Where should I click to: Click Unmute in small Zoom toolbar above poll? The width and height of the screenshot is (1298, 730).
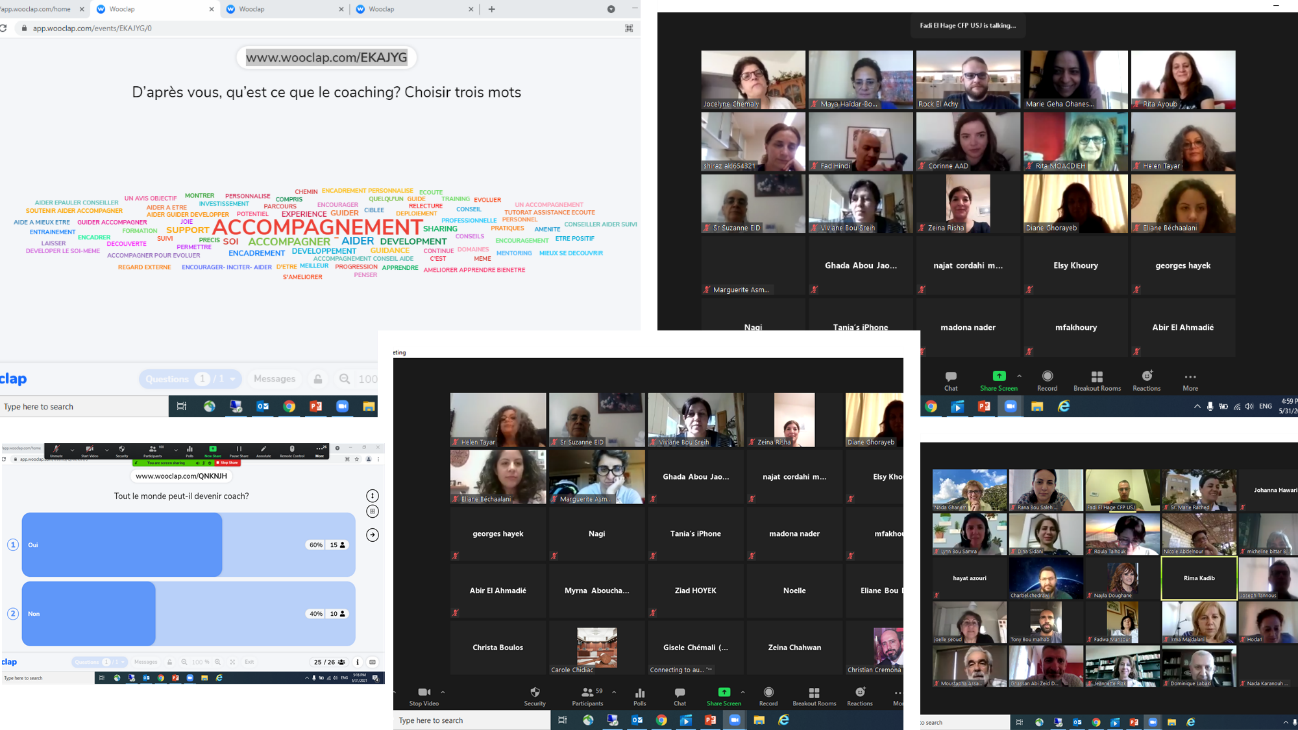pyautogui.click(x=56, y=450)
